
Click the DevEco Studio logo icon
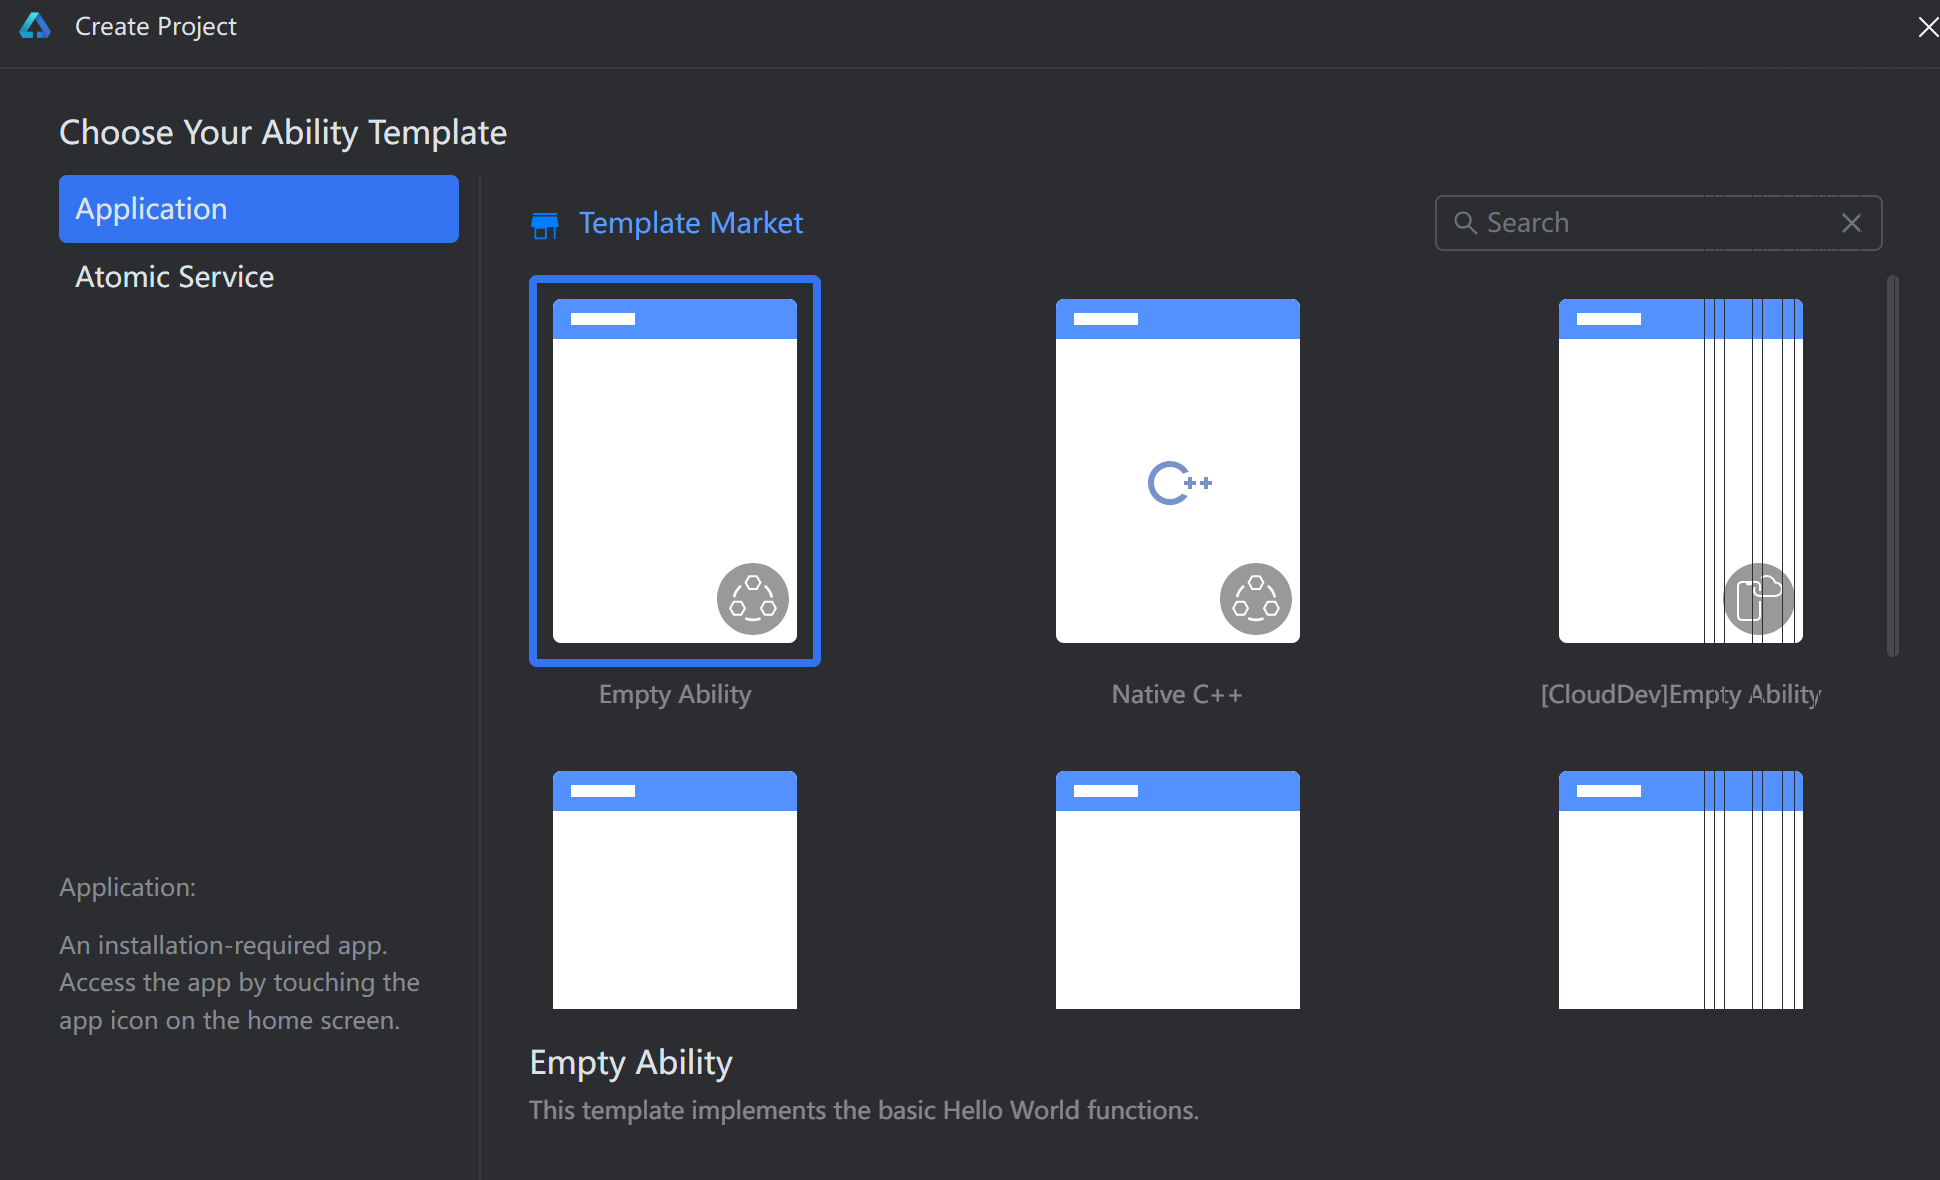coord(35,26)
